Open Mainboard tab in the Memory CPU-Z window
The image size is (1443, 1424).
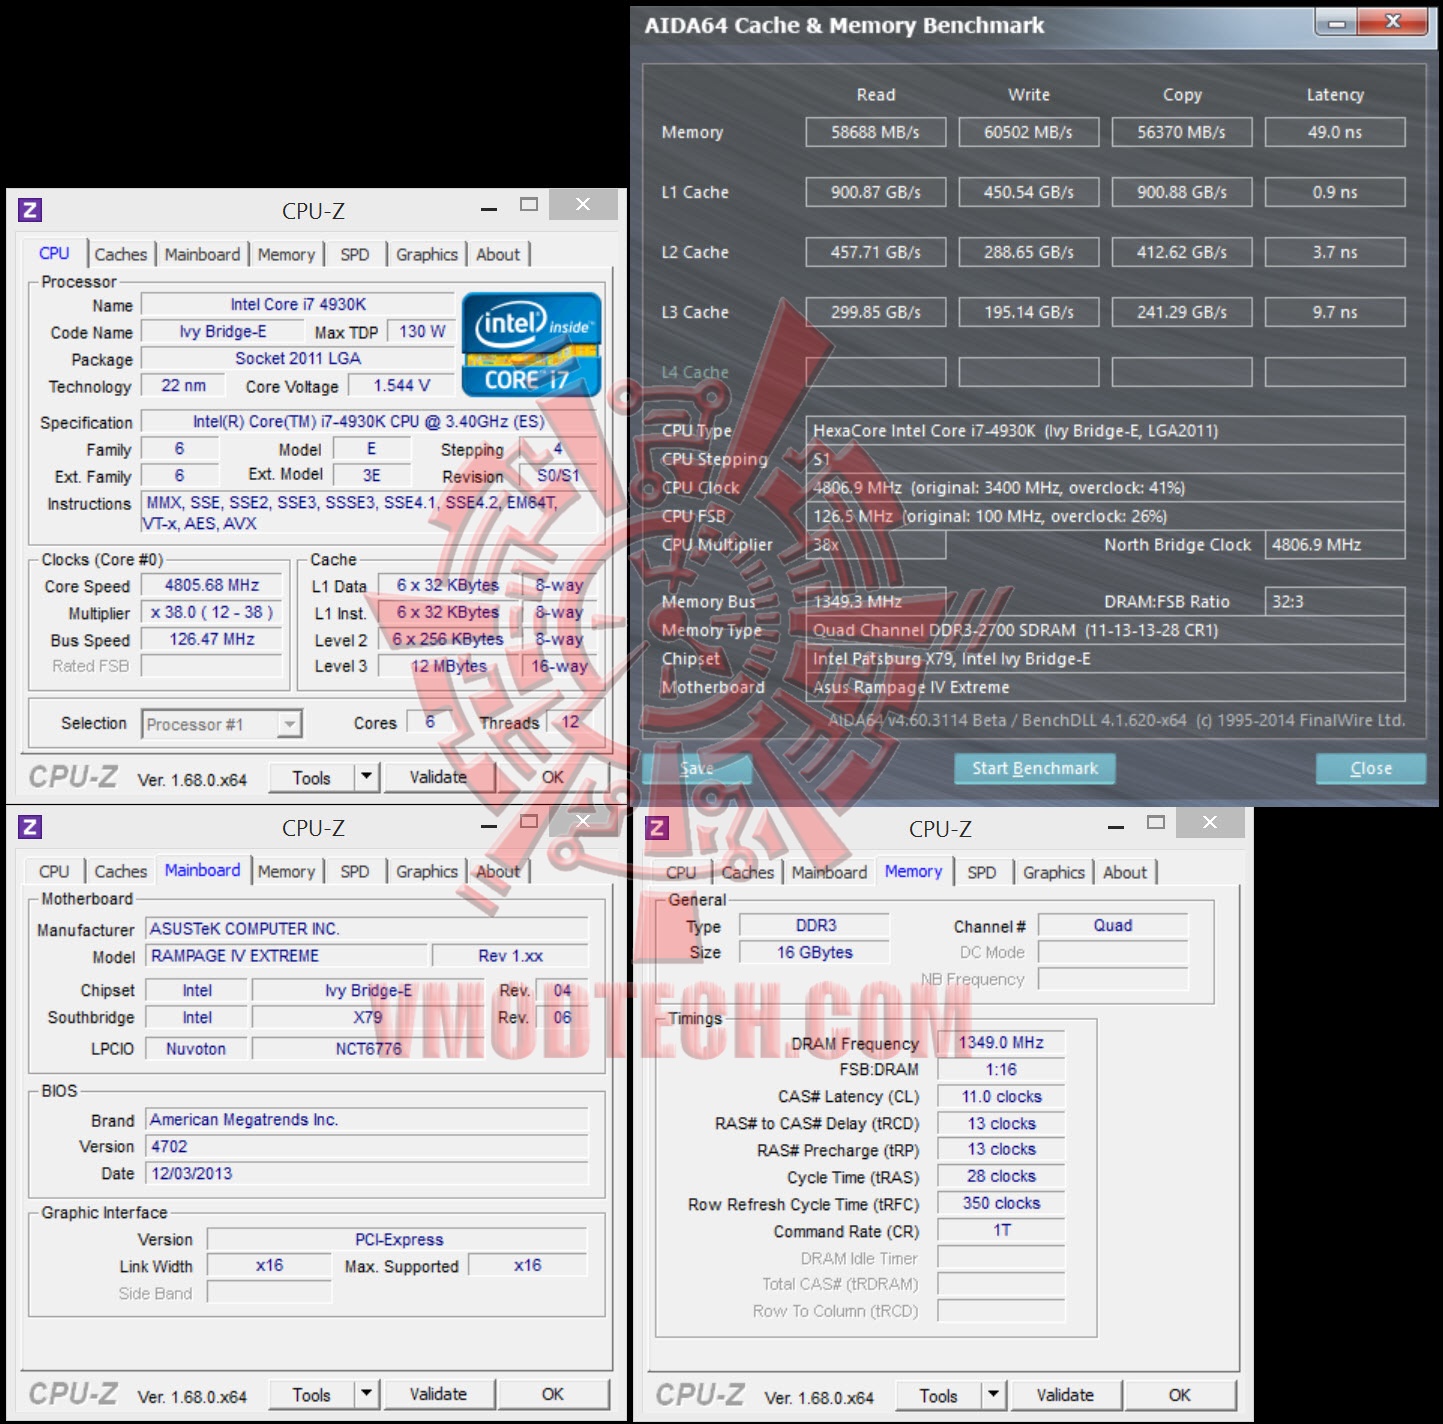pyautogui.click(x=830, y=873)
